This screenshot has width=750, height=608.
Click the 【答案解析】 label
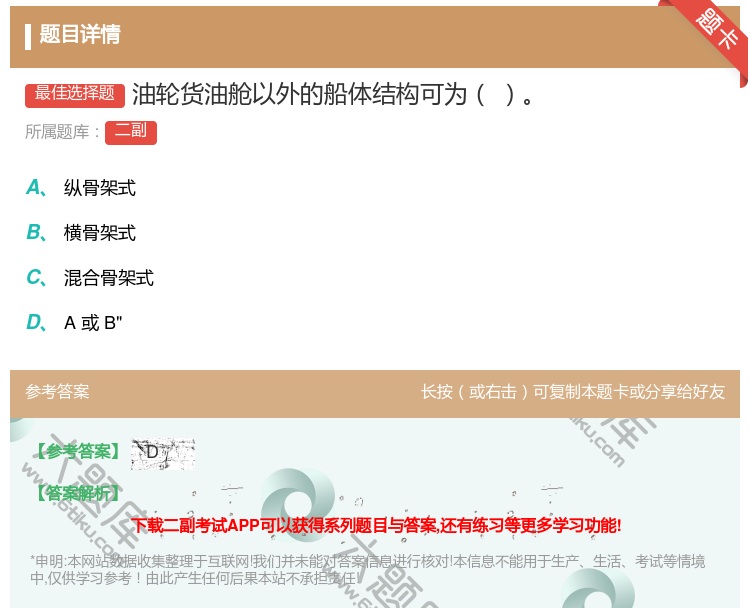coord(77,493)
